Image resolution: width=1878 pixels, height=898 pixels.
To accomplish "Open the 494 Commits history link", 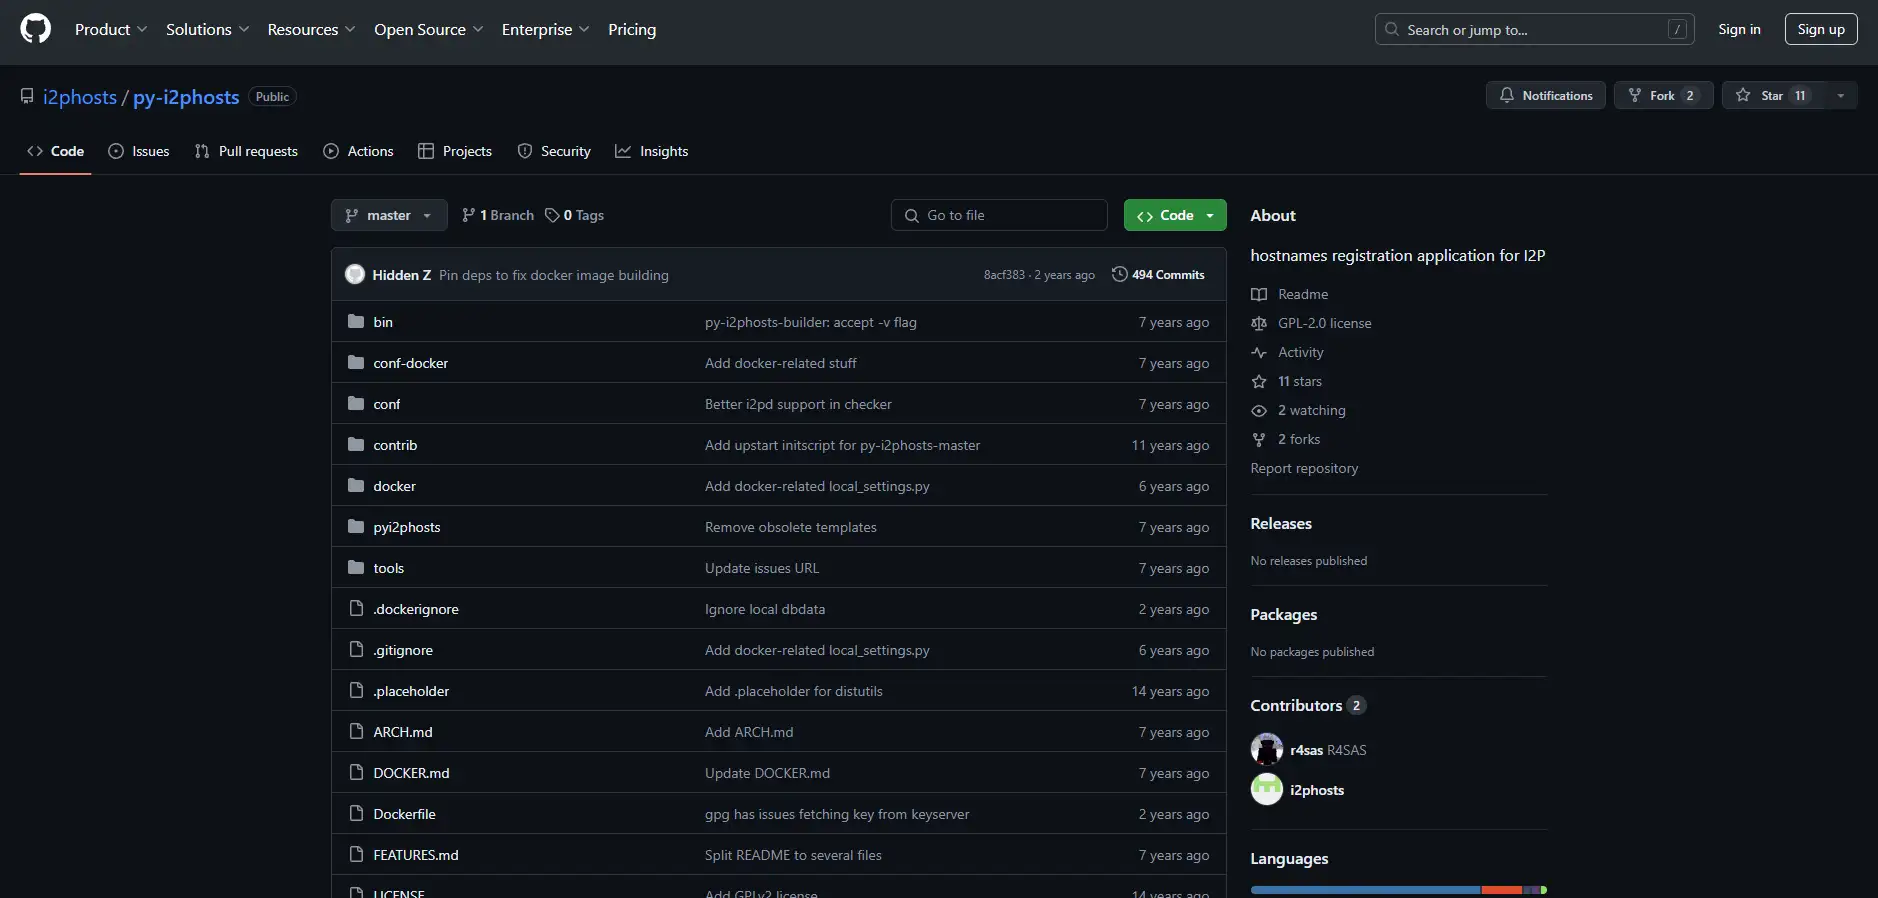I will 1158,274.
